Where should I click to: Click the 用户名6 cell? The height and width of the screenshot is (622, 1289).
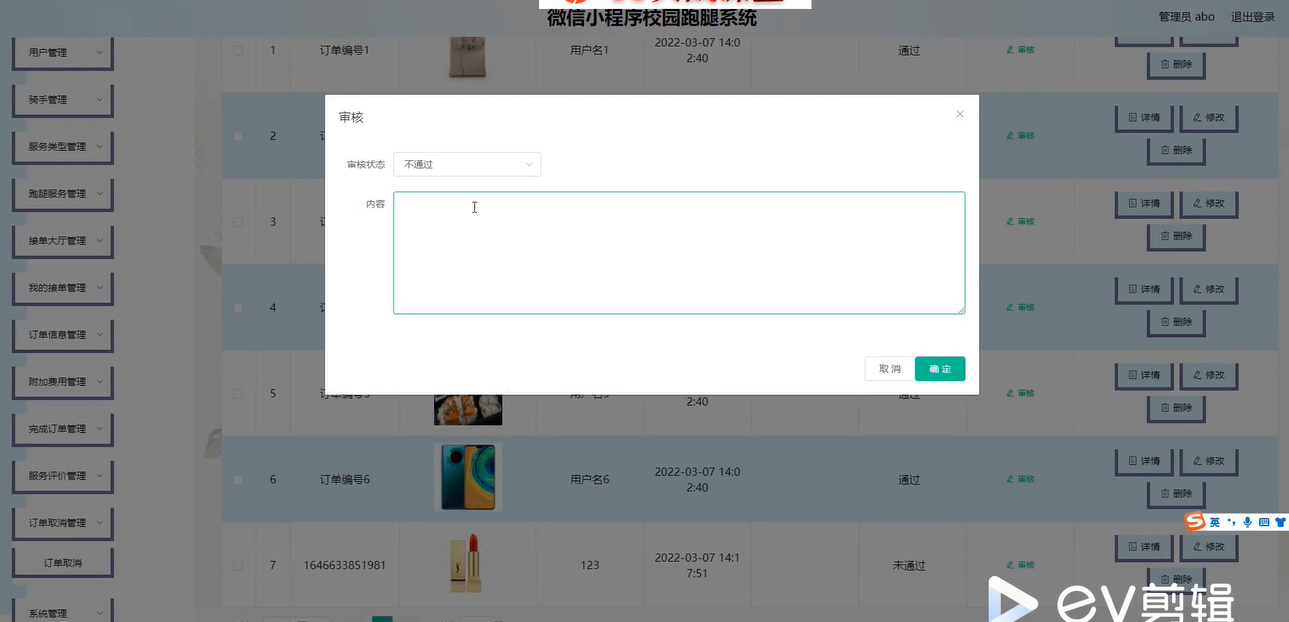(x=590, y=479)
